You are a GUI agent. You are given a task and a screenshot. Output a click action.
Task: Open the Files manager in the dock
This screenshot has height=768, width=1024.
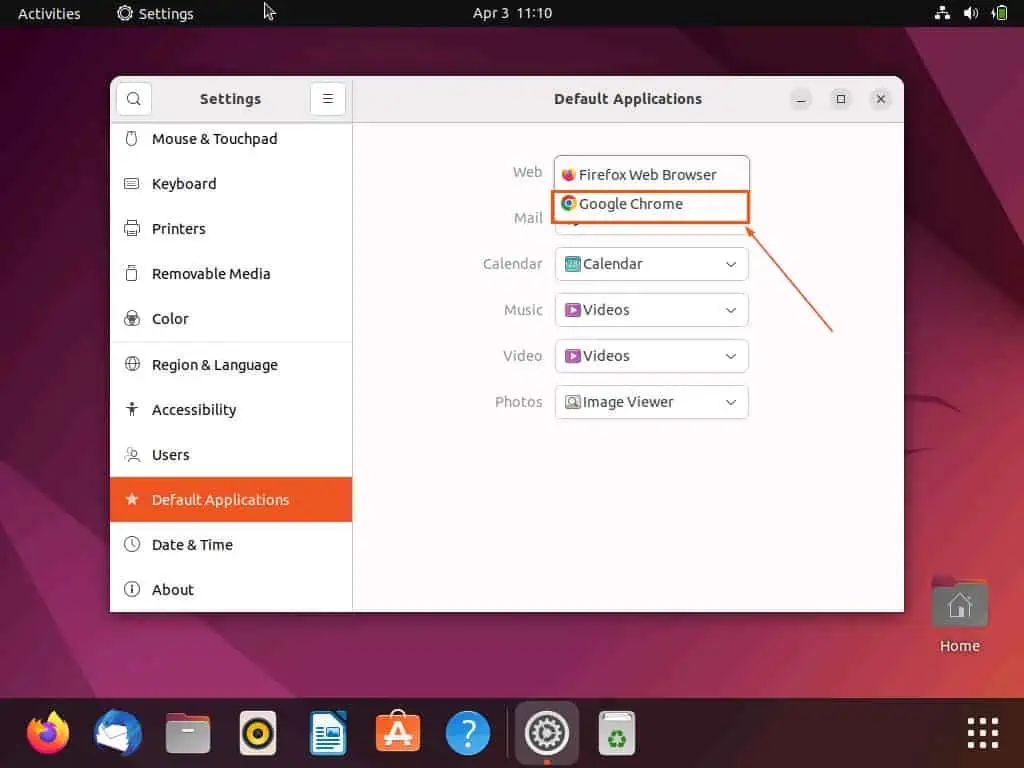click(187, 732)
